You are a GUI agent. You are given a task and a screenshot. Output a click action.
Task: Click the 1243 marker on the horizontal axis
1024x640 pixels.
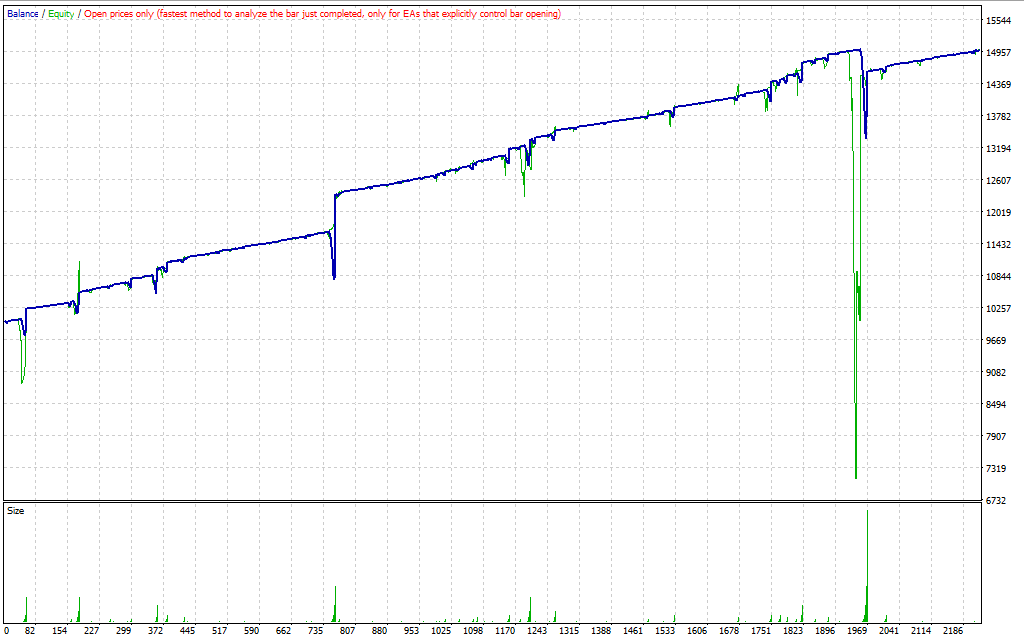(x=538, y=632)
